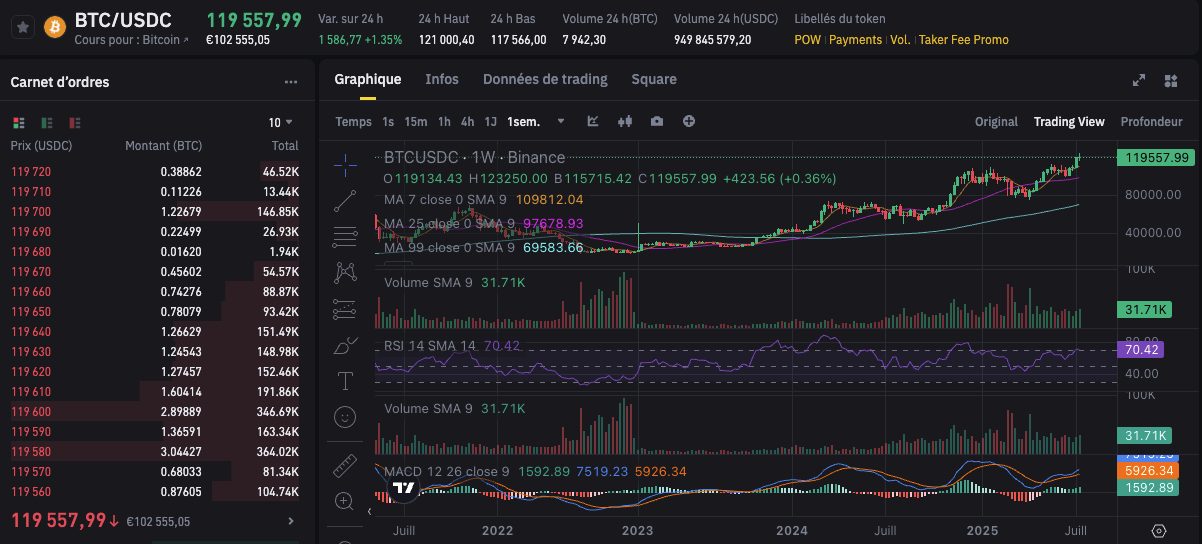
Task: Select the horizontal lines Fibonacci tool
Action: tap(345, 237)
